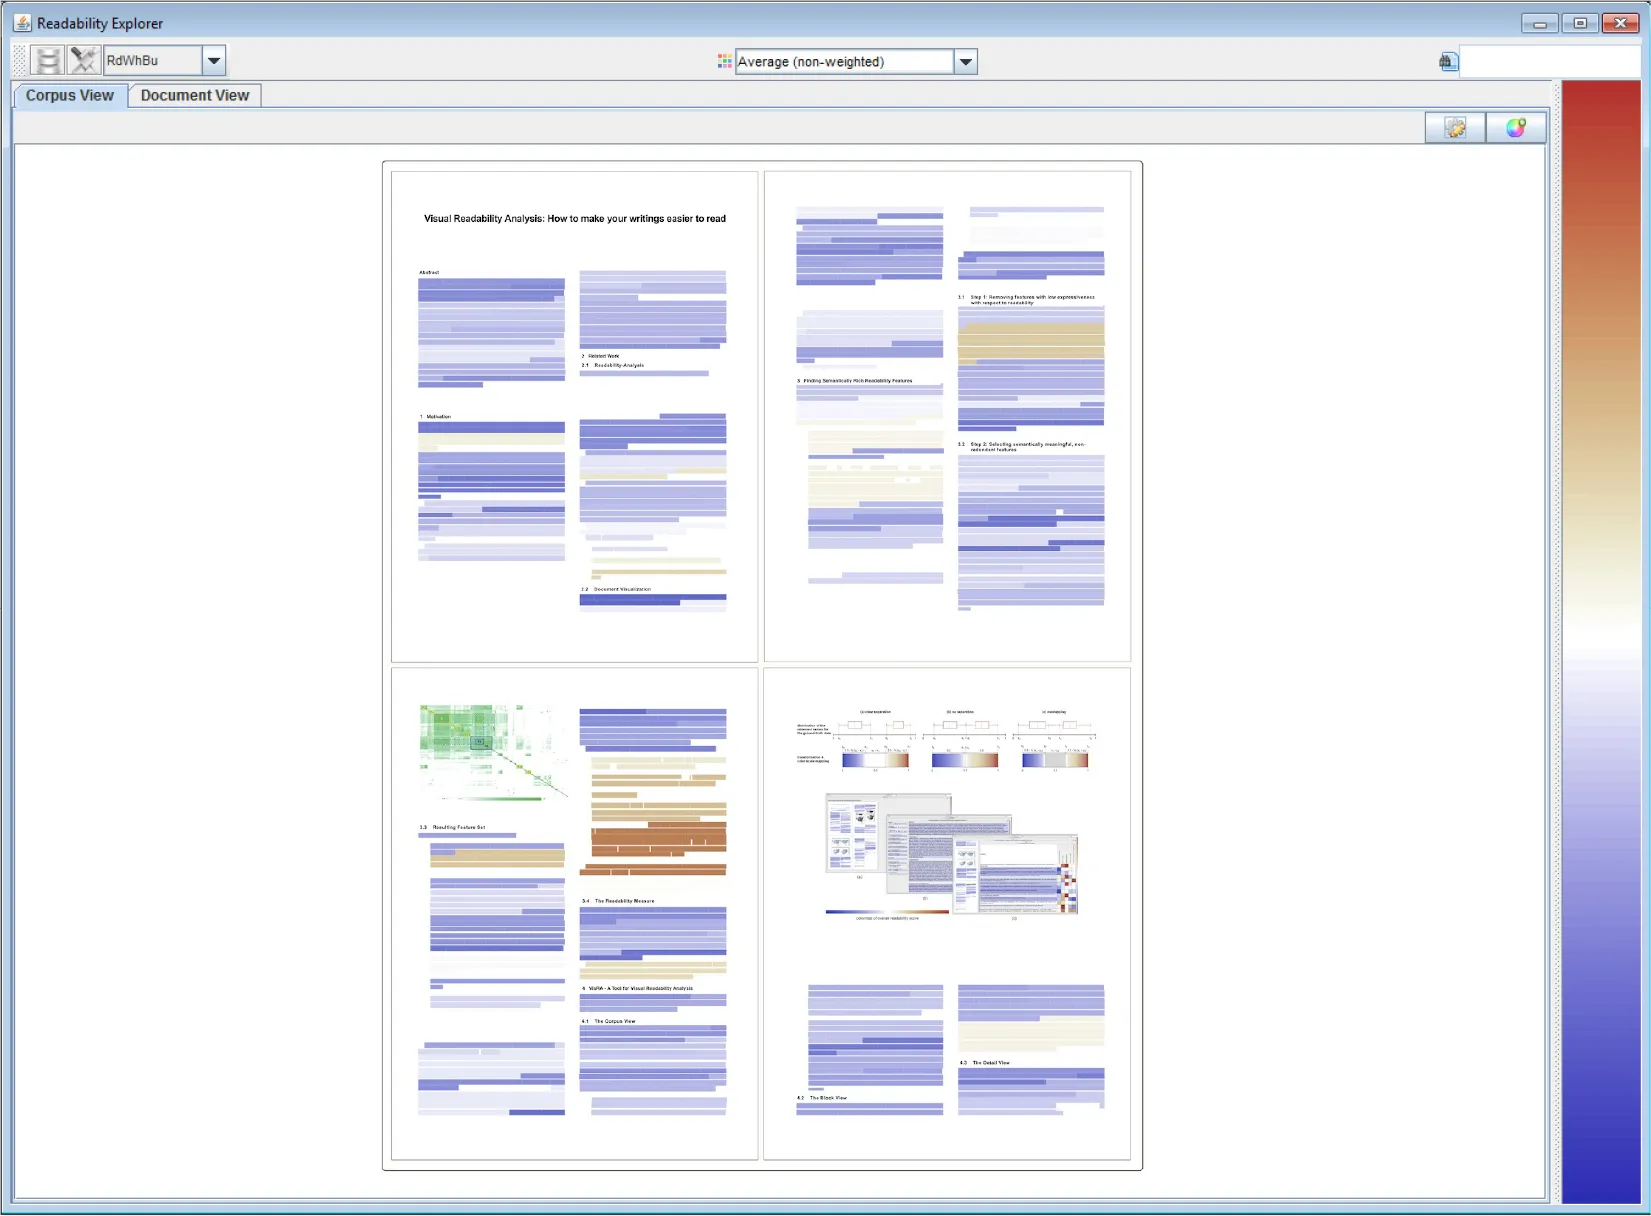Click the database icon in the toolbar
1651x1216 pixels.
[47, 61]
